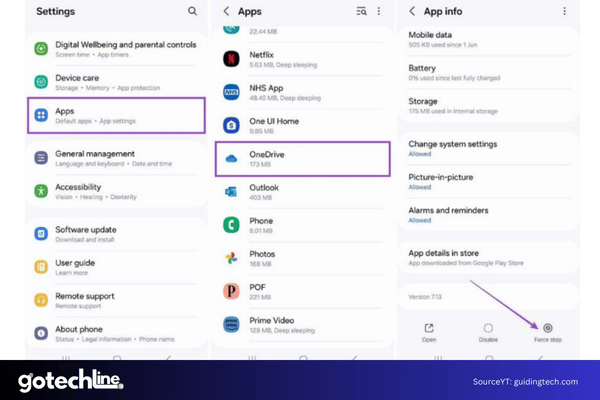
Task: Open App info more options menu
Action: click(x=564, y=11)
